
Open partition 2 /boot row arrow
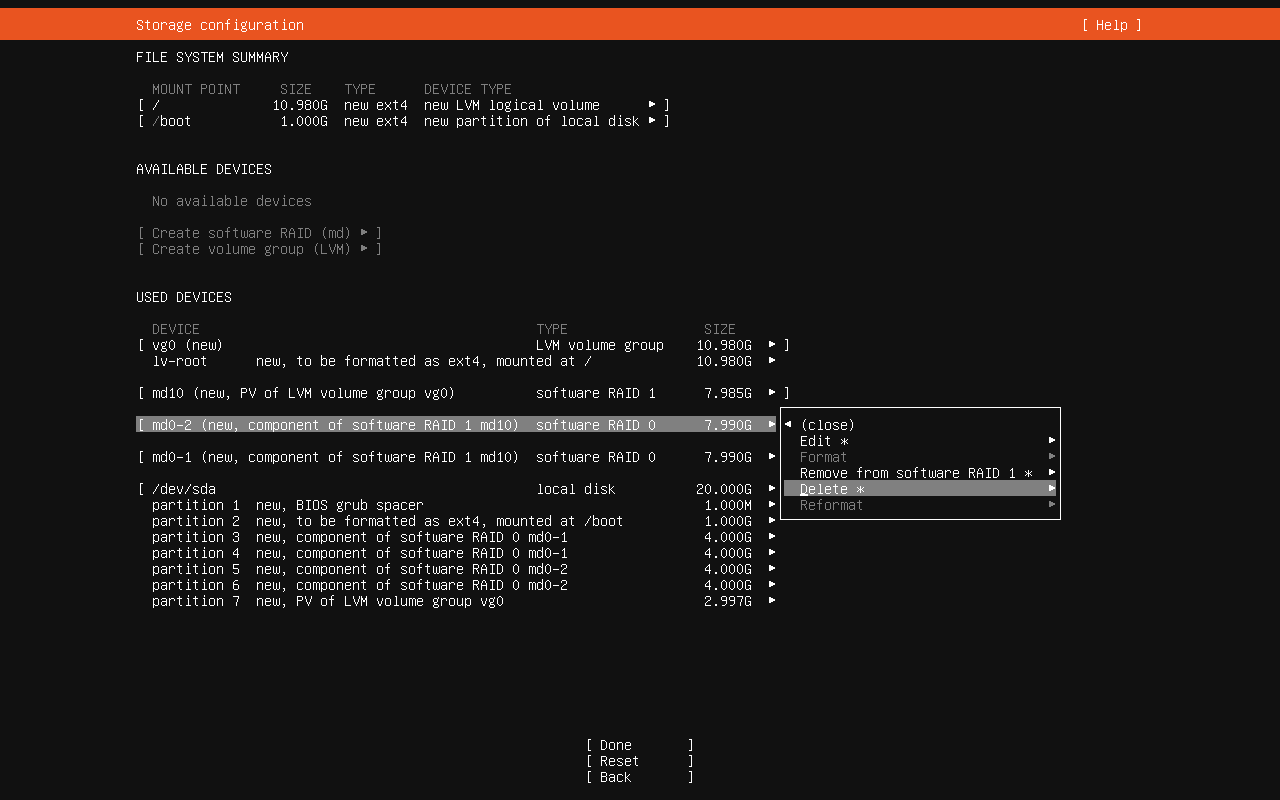(772, 521)
